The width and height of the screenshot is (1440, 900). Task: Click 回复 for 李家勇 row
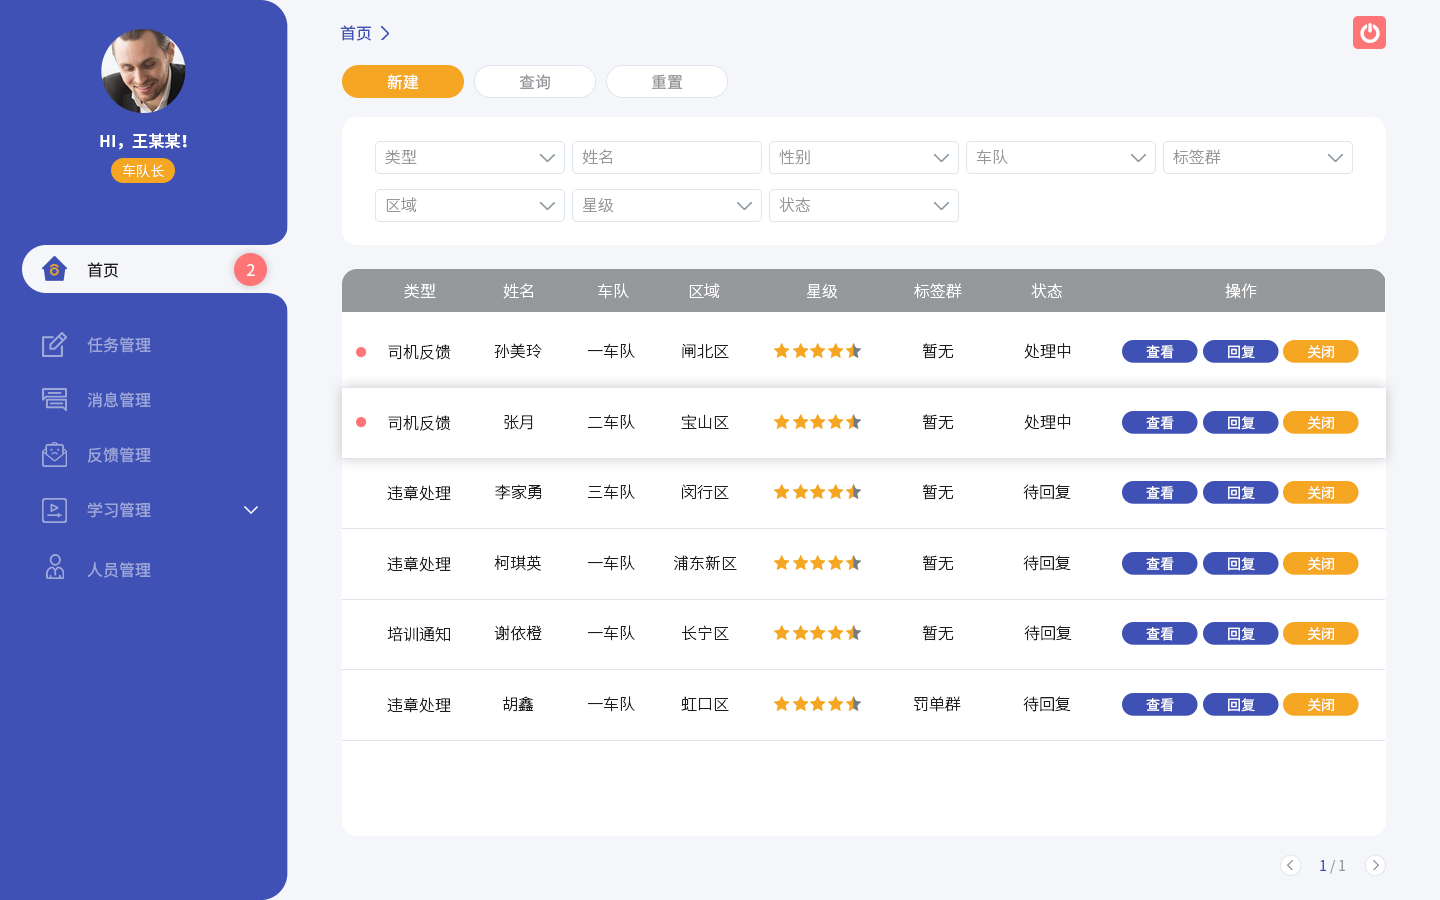pyautogui.click(x=1241, y=493)
